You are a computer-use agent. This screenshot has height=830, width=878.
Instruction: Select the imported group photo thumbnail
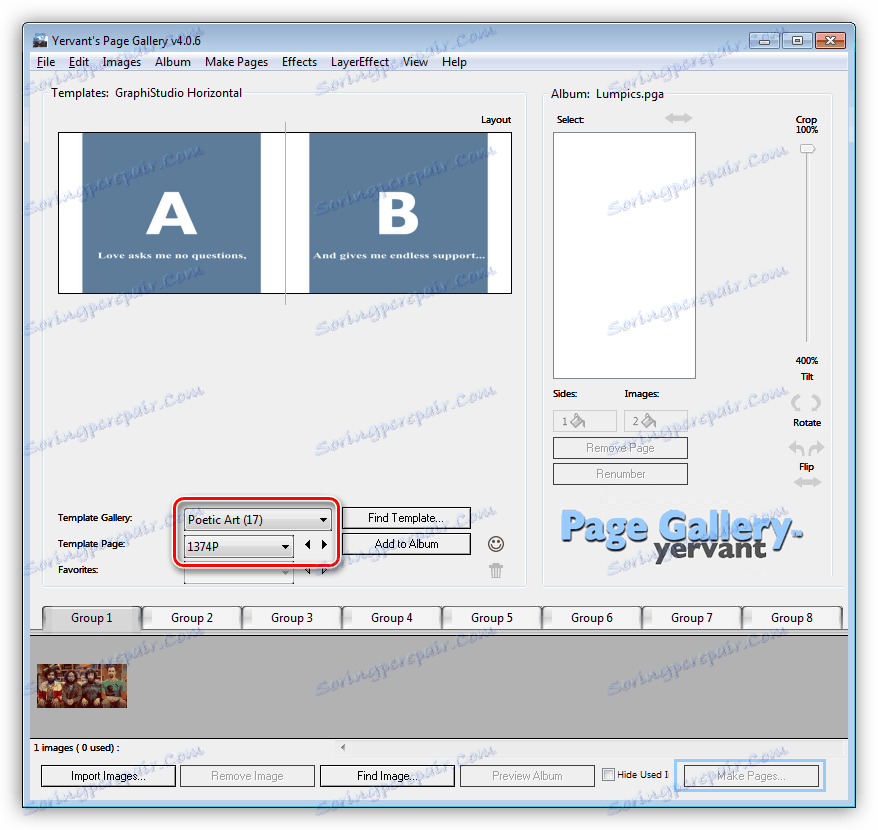pos(82,686)
